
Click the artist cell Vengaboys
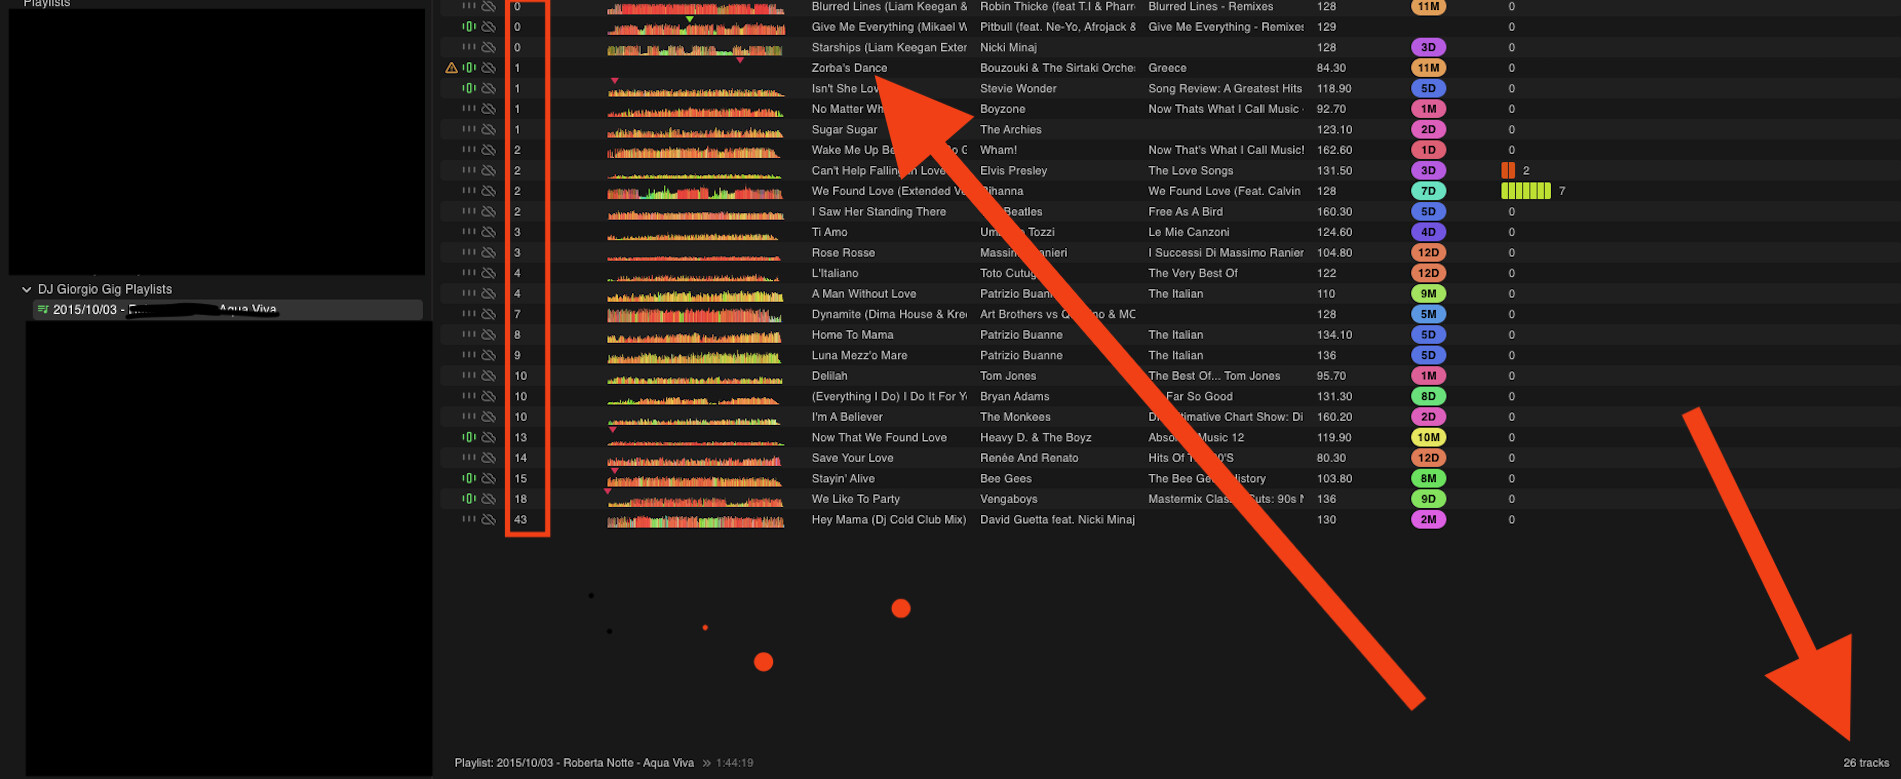tap(1008, 499)
